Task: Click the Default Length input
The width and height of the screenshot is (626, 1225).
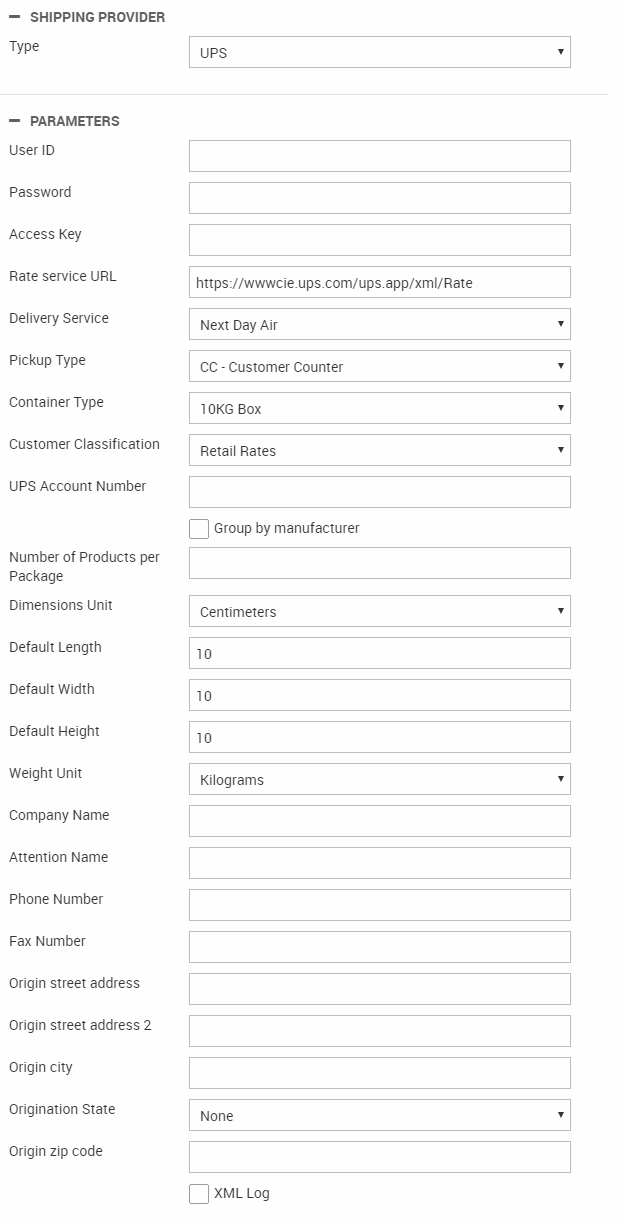Action: point(379,654)
